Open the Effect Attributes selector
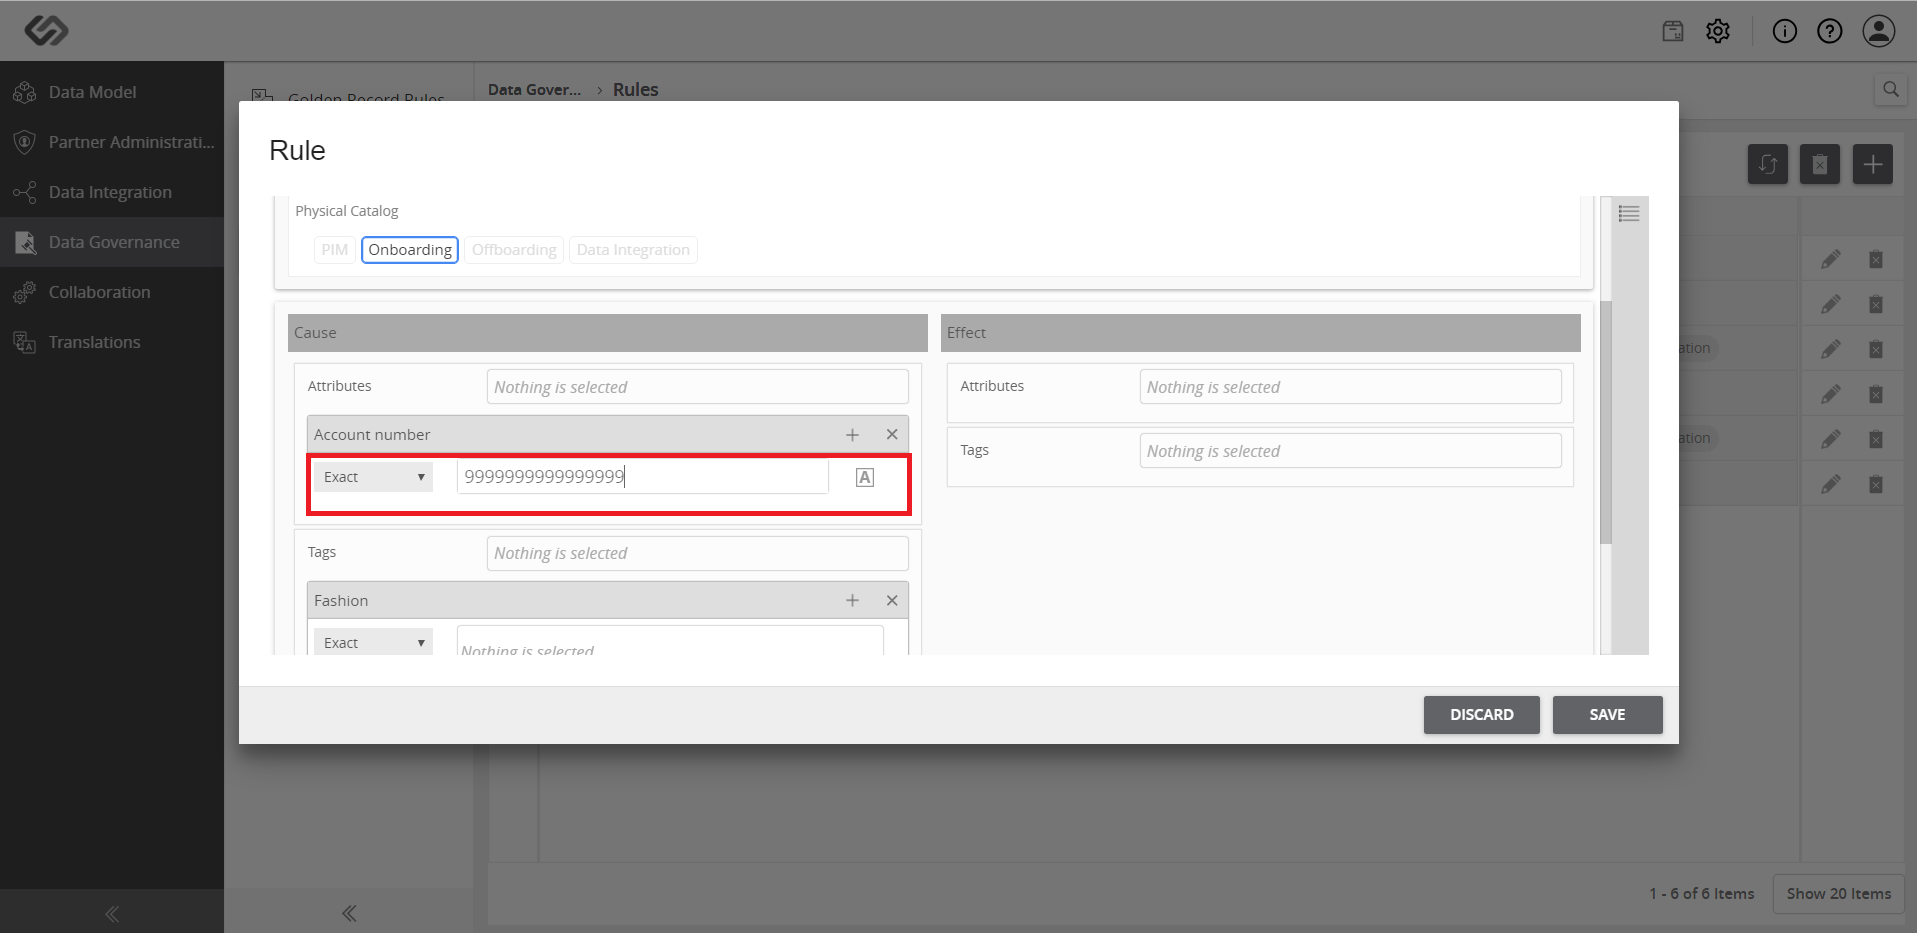This screenshot has width=1917, height=933. coord(1350,387)
